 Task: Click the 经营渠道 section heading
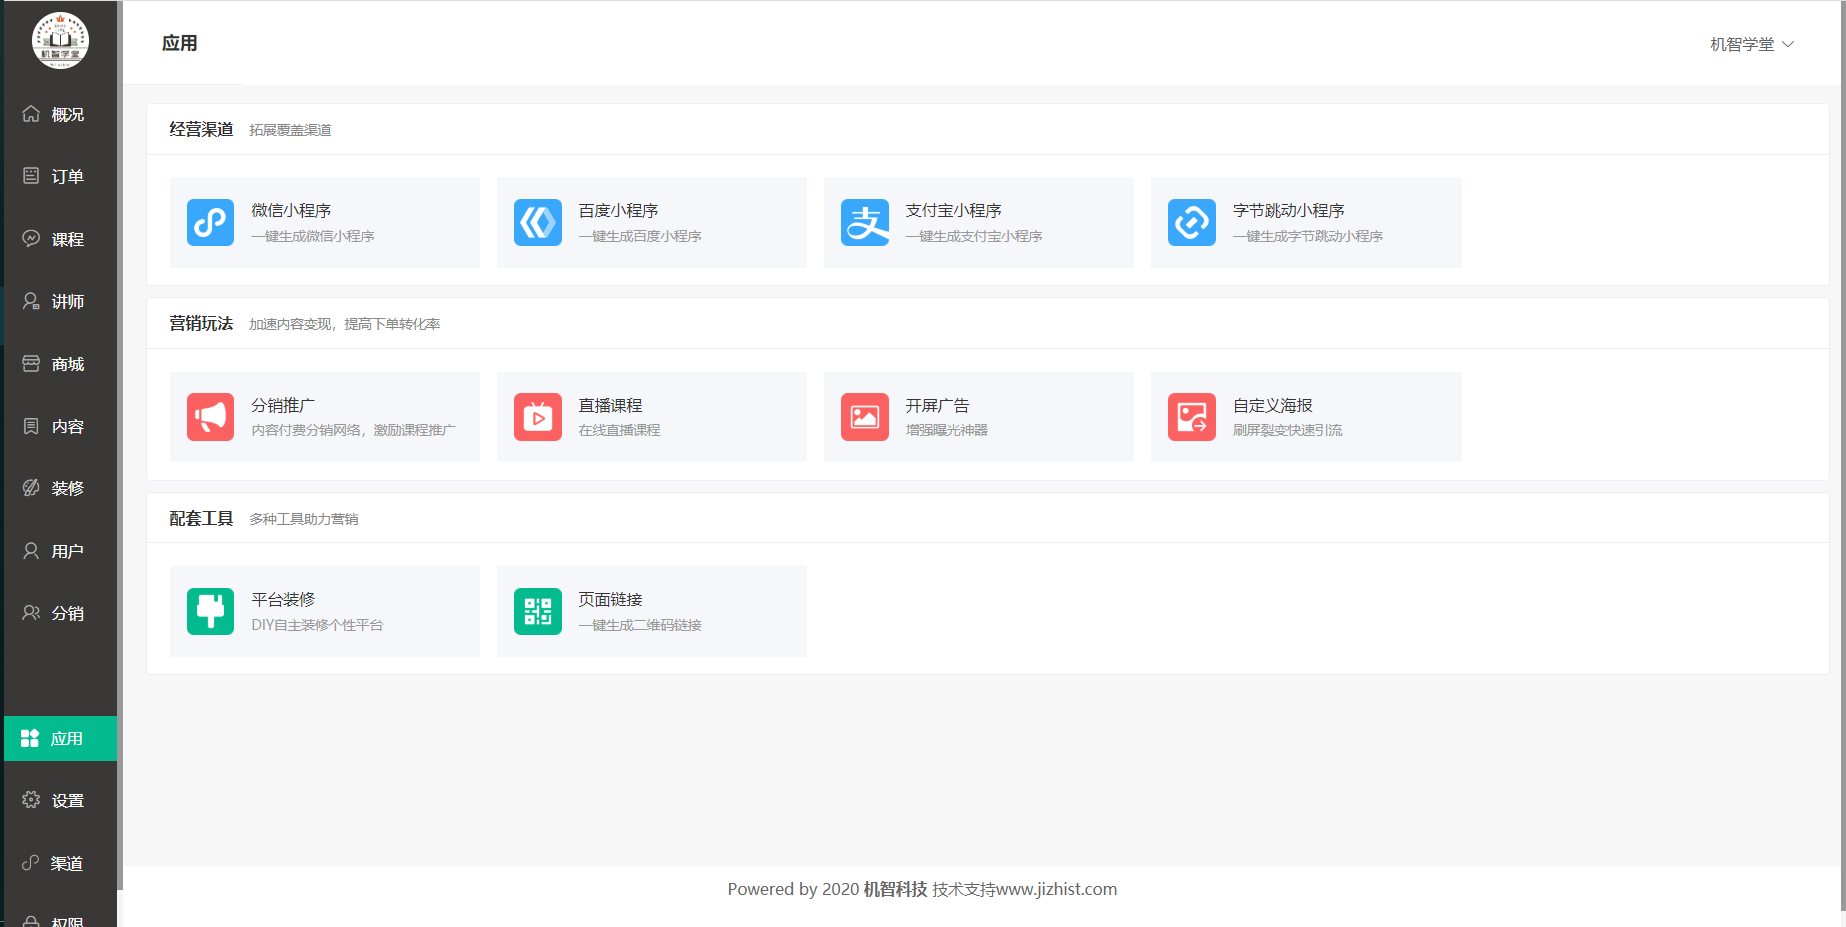click(x=201, y=129)
